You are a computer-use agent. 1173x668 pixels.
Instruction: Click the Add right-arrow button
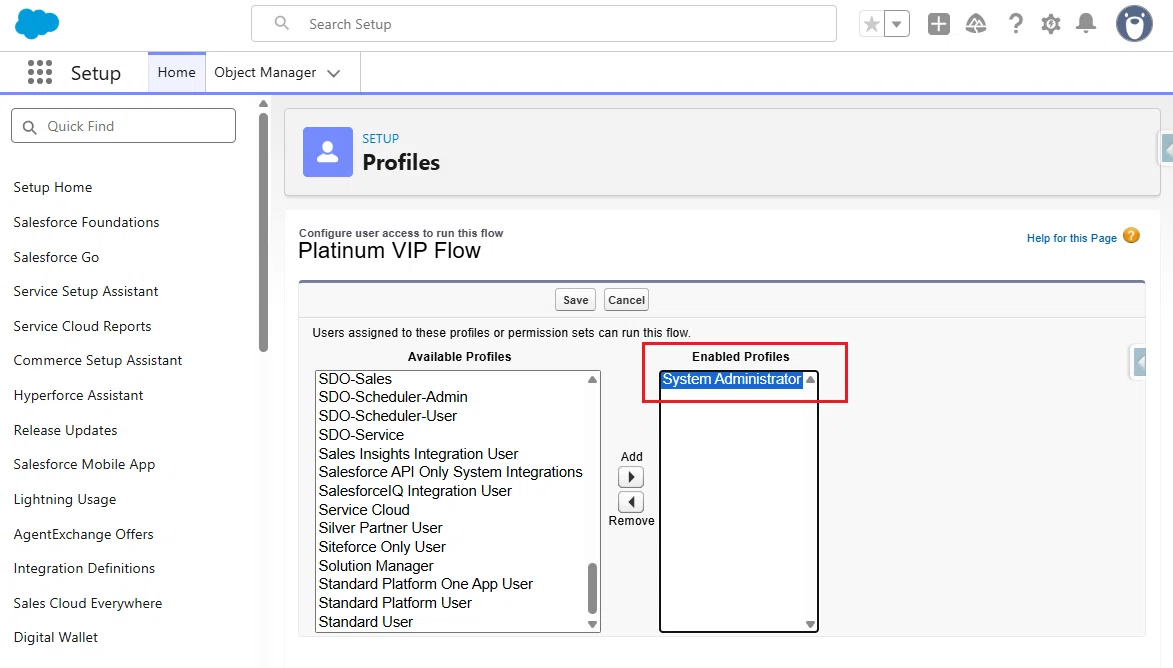tap(631, 477)
